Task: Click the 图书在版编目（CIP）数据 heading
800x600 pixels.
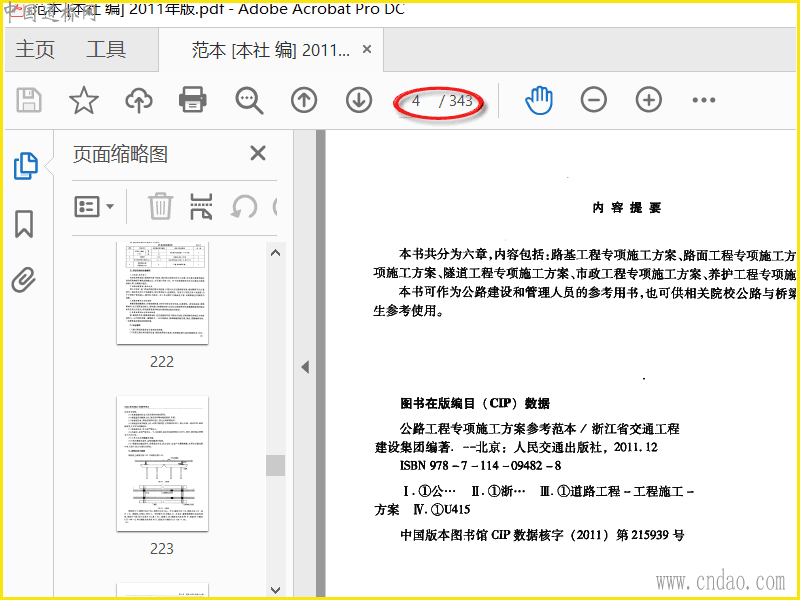Action: (x=474, y=404)
